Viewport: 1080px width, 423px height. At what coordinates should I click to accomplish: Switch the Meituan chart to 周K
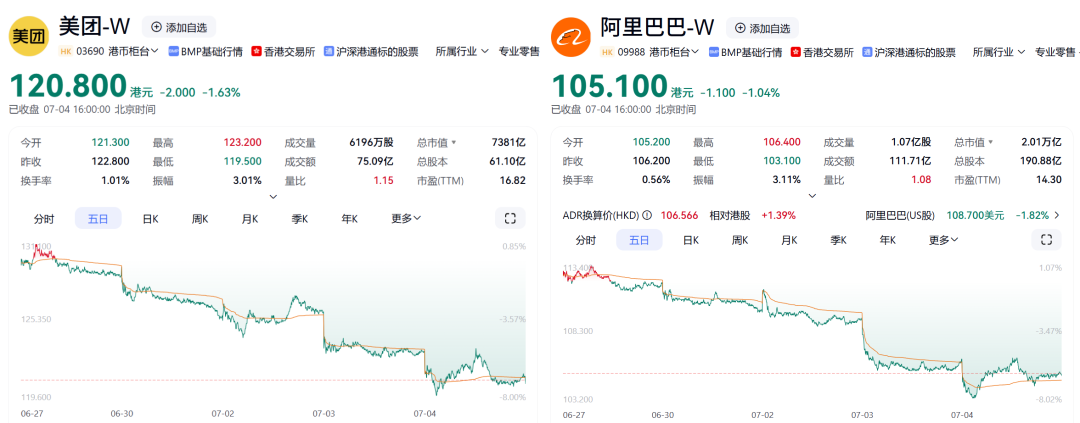200,218
